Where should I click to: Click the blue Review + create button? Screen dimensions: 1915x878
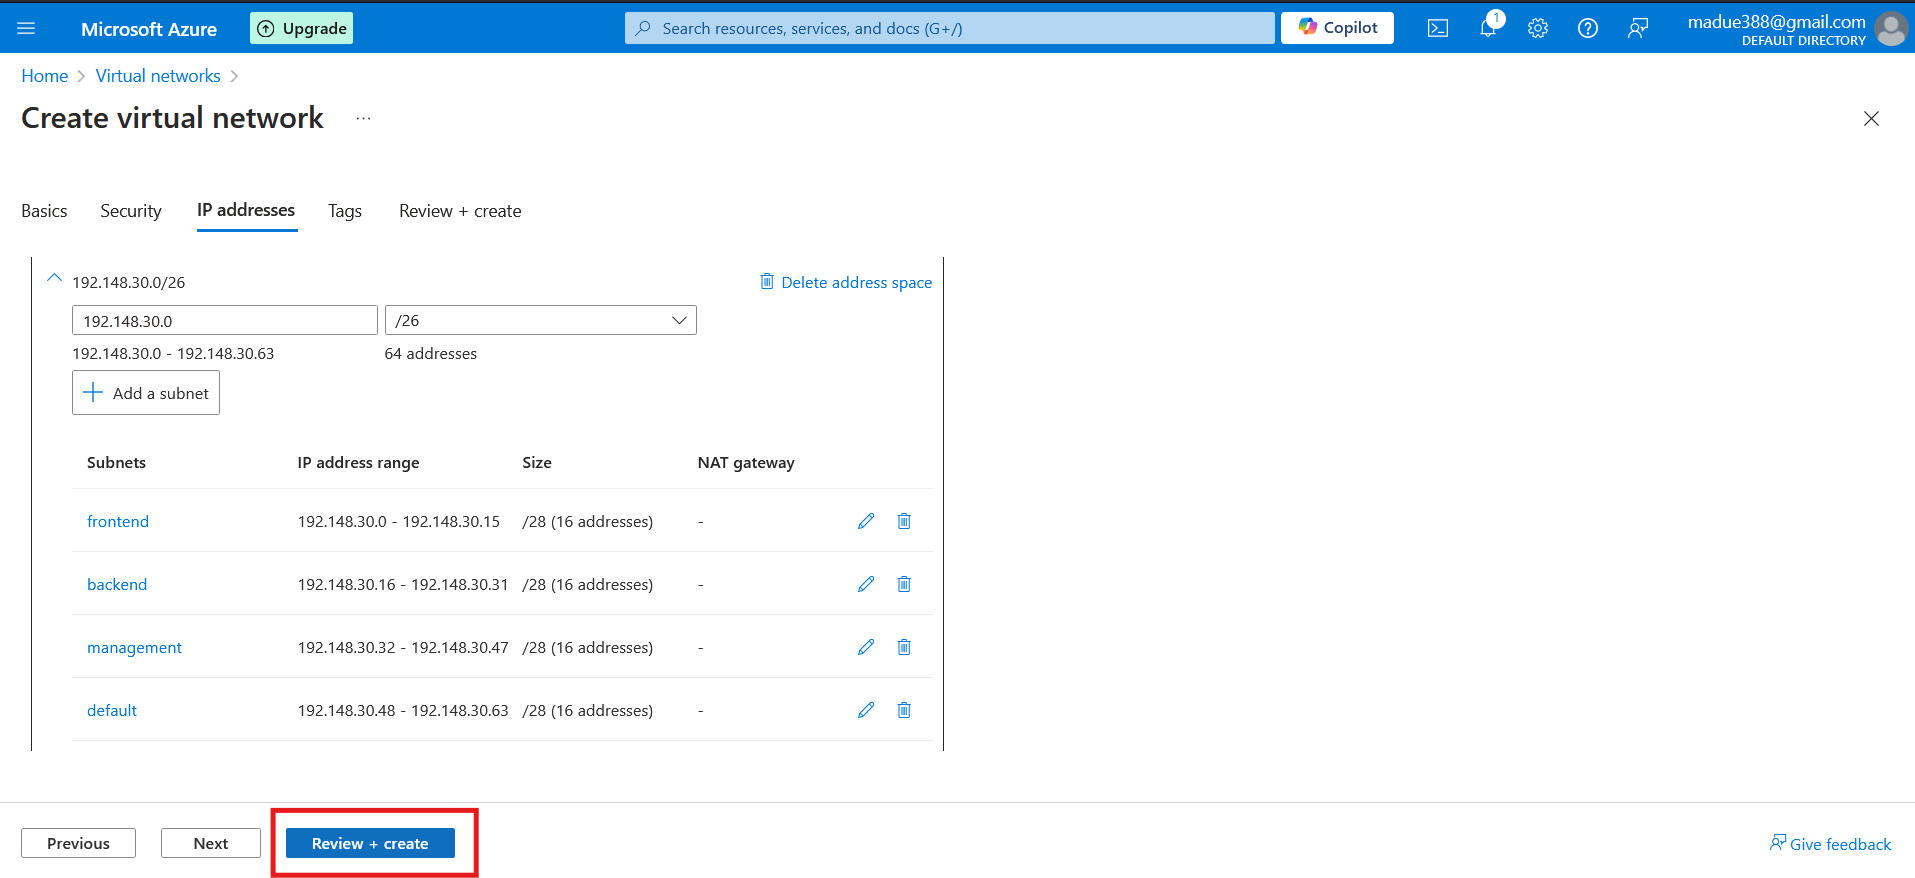(x=370, y=843)
